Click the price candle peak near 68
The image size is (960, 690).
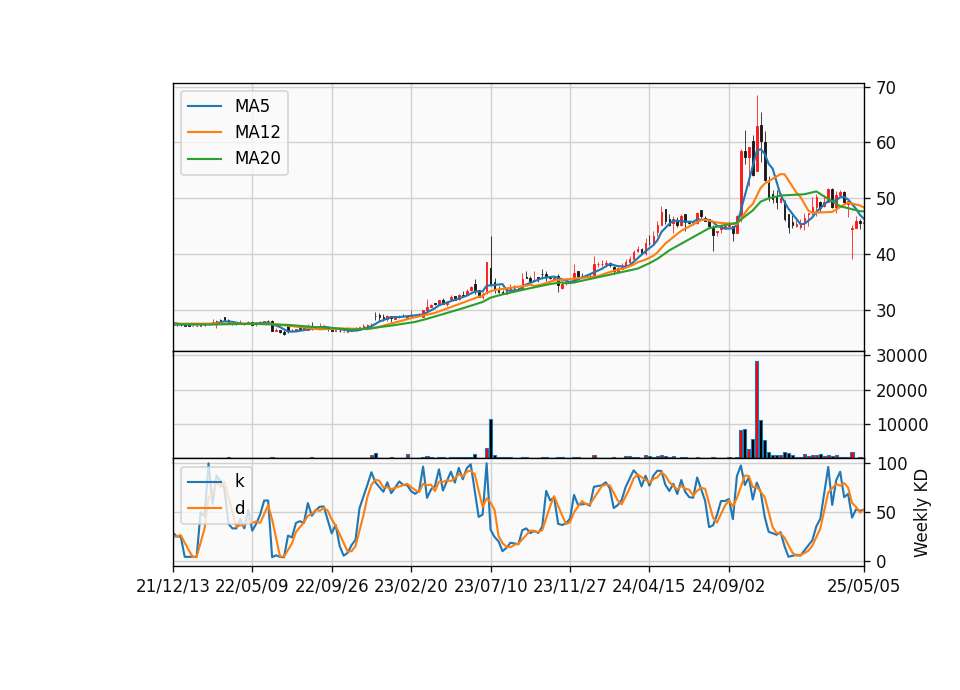point(757,135)
